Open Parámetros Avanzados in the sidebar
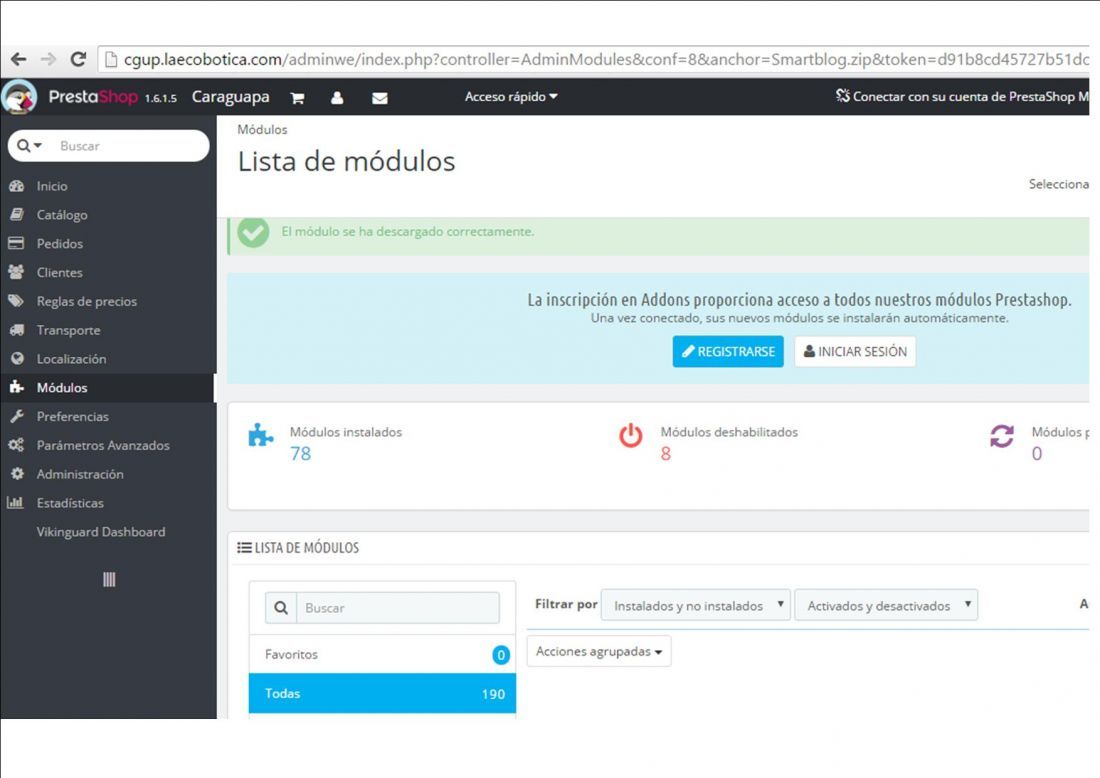Viewport: 1100px width, 778px height. pos(103,445)
